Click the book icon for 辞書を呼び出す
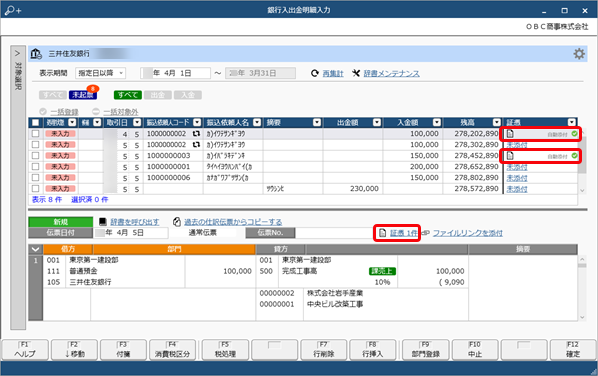The image size is (598, 376). tap(103, 222)
